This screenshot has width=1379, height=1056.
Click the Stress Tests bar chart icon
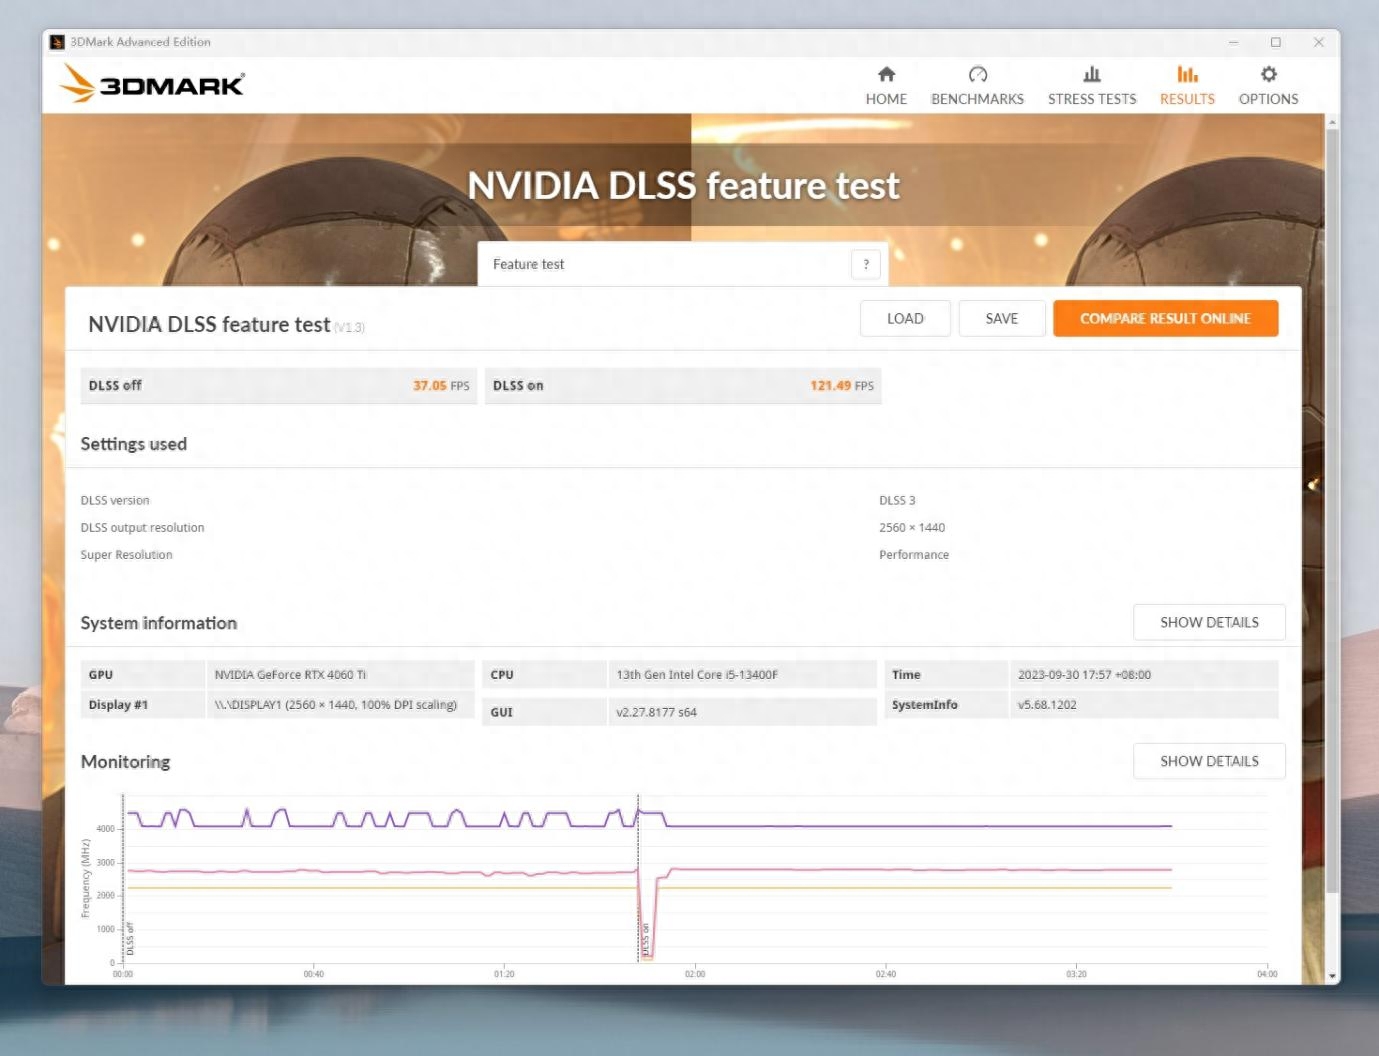tap(1092, 74)
